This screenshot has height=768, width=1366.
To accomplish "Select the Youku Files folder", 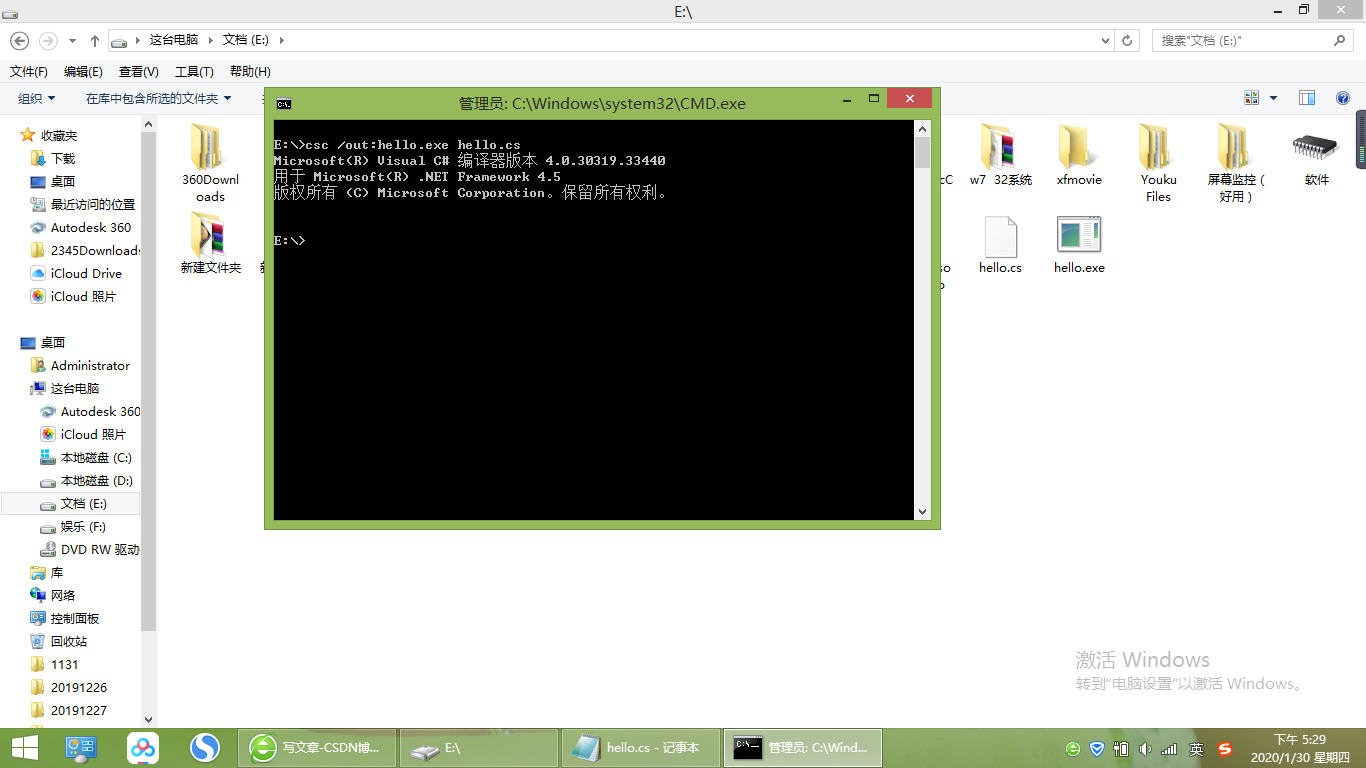I will [x=1158, y=147].
